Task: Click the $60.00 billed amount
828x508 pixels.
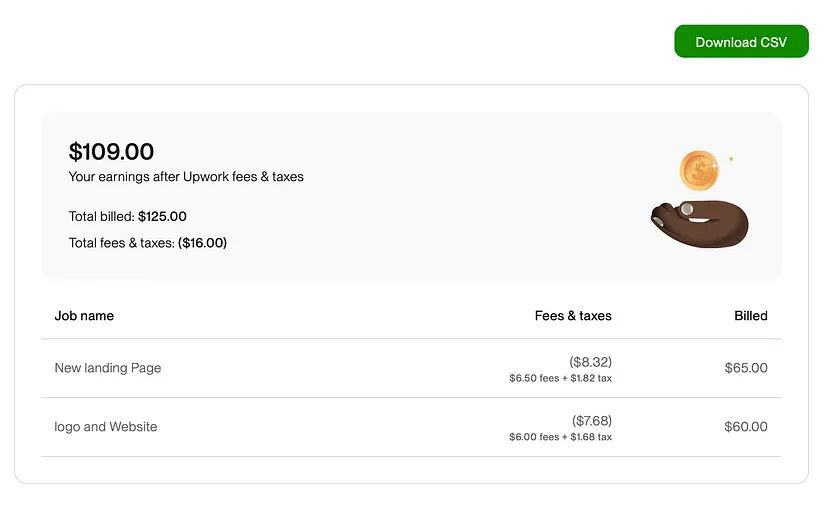Action: point(746,426)
